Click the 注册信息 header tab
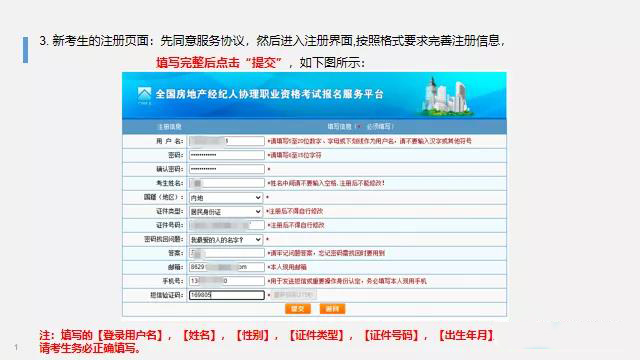Viewport: 640px width, 360px height. coord(169,127)
